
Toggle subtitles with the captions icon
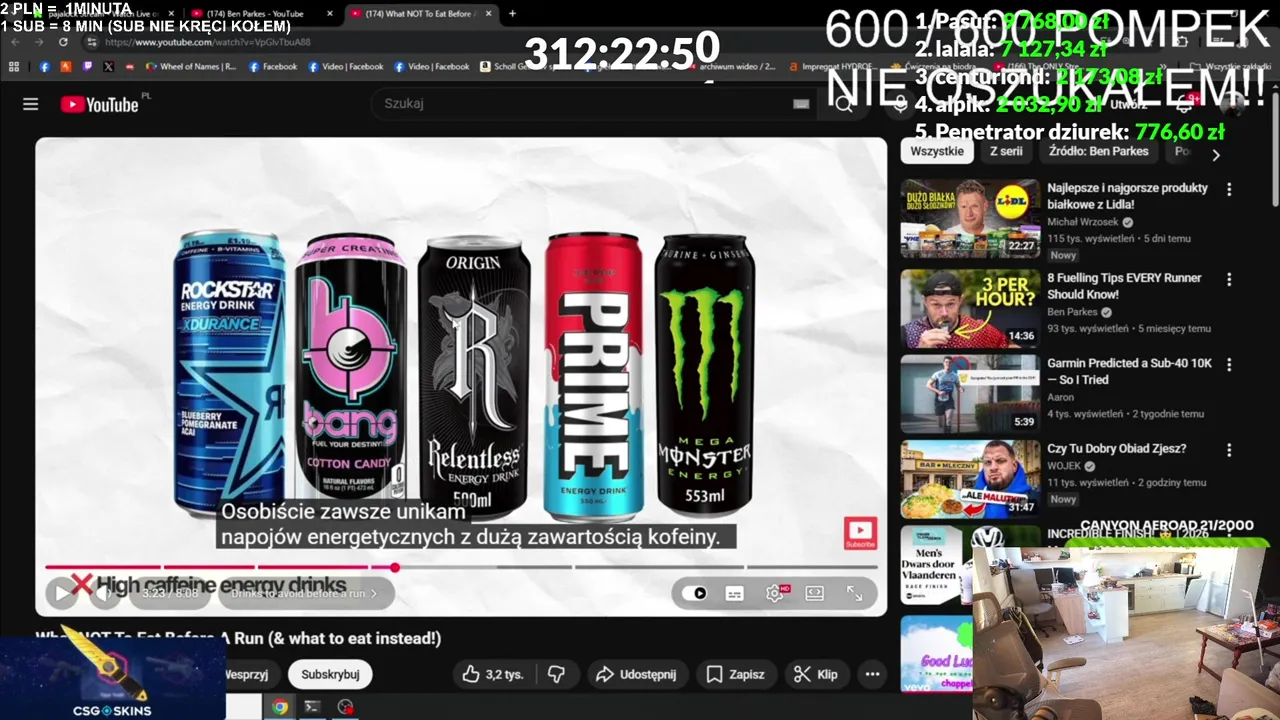pyautogui.click(x=734, y=593)
